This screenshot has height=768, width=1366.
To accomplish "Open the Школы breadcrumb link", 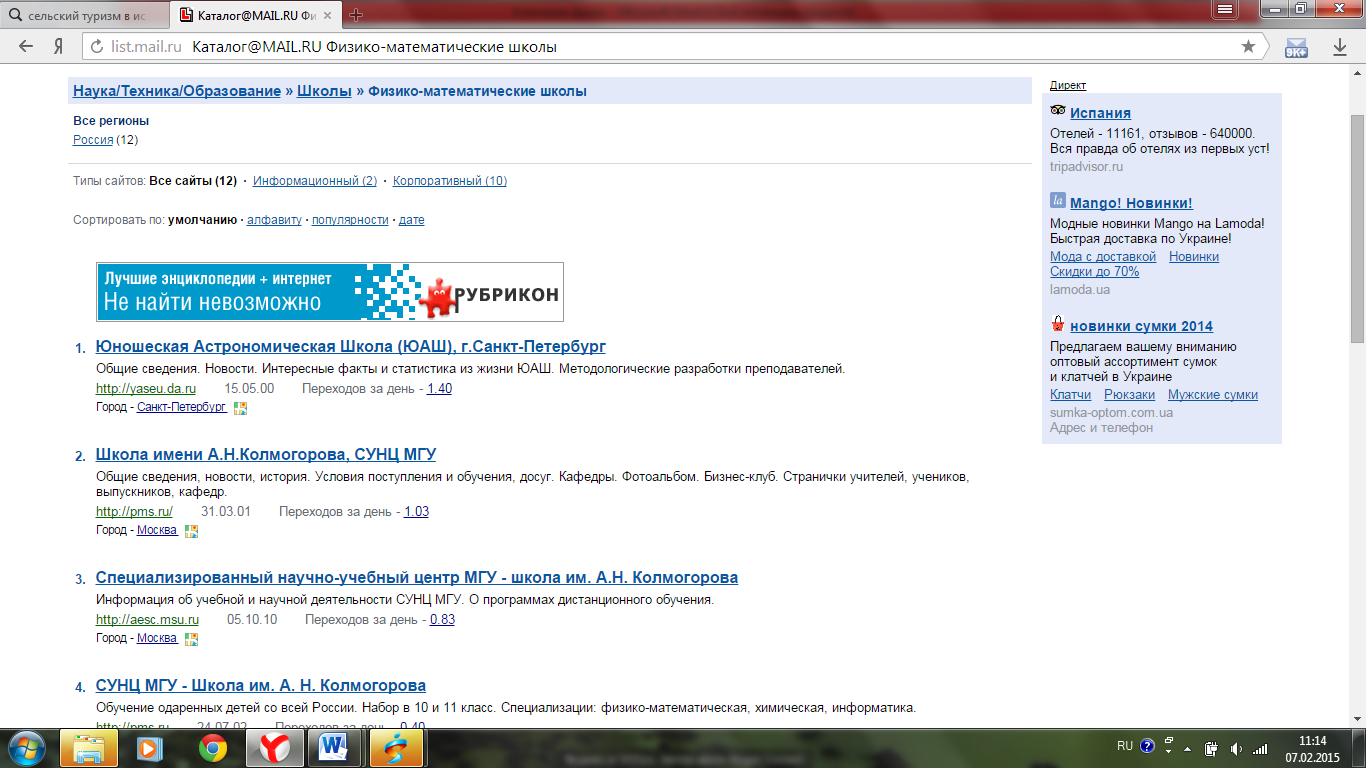I will click(x=324, y=91).
